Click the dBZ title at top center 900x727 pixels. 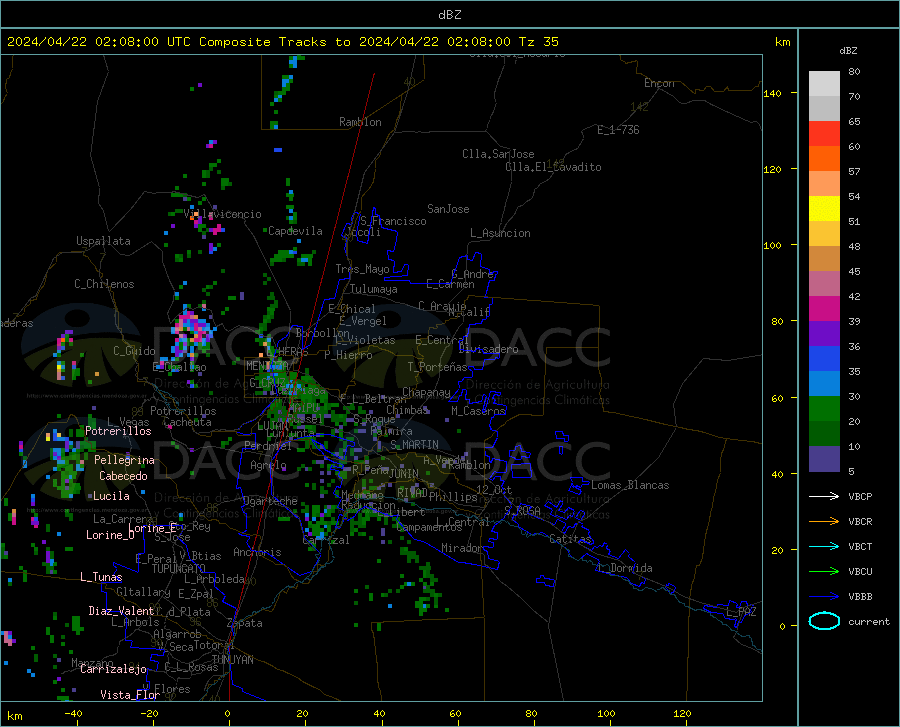tap(449, 15)
